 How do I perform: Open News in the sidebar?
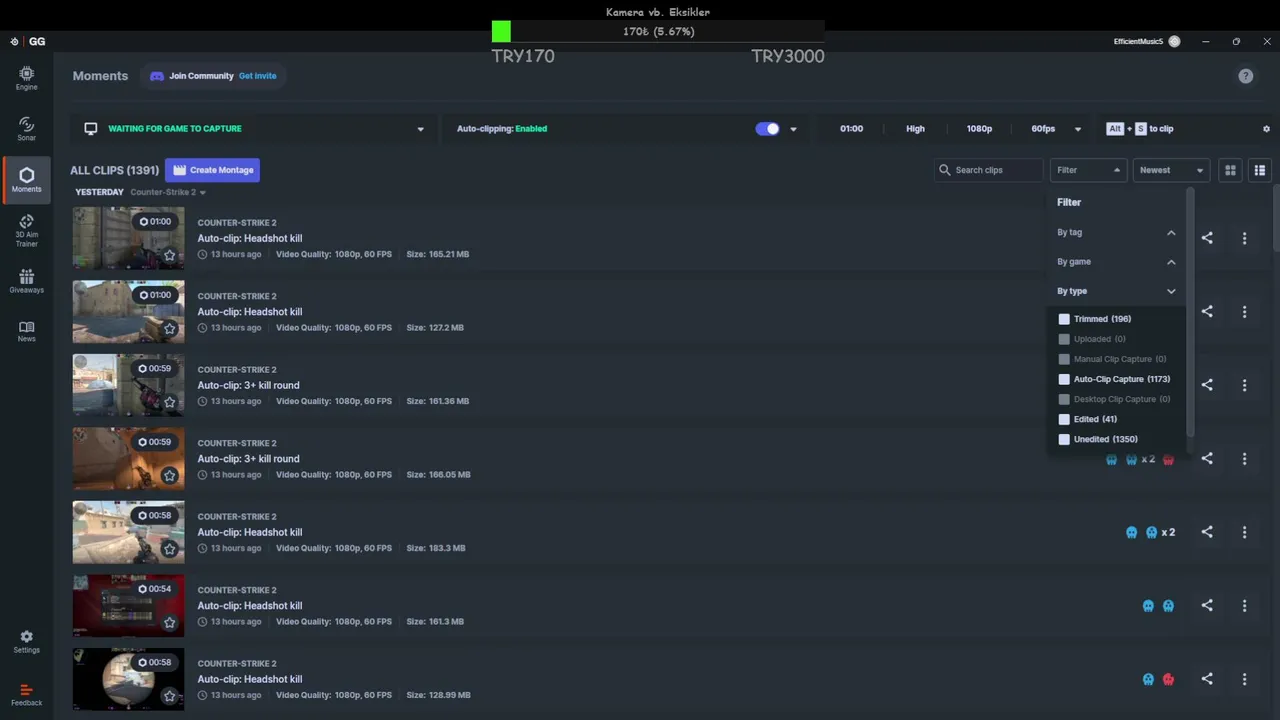(26, 332)
